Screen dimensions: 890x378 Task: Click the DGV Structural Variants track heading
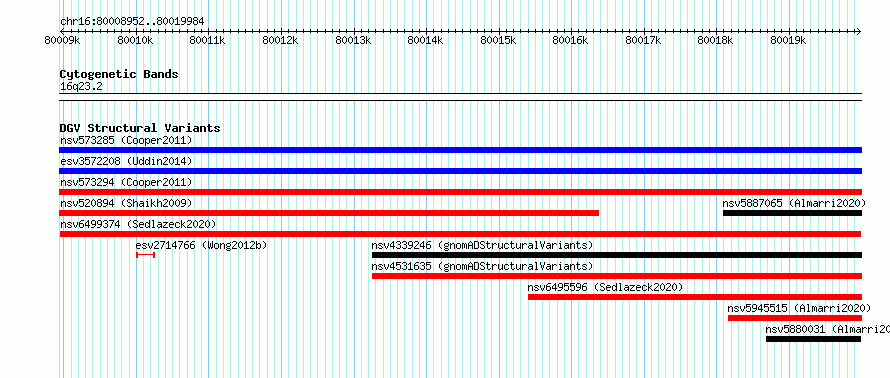[140, 128]
